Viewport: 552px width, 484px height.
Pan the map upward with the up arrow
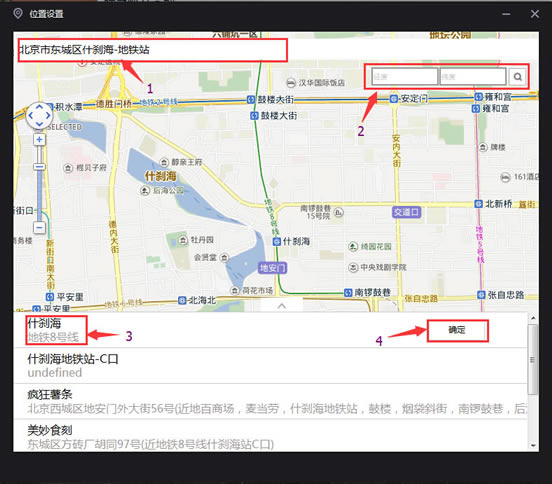click(x=39, y=107)
